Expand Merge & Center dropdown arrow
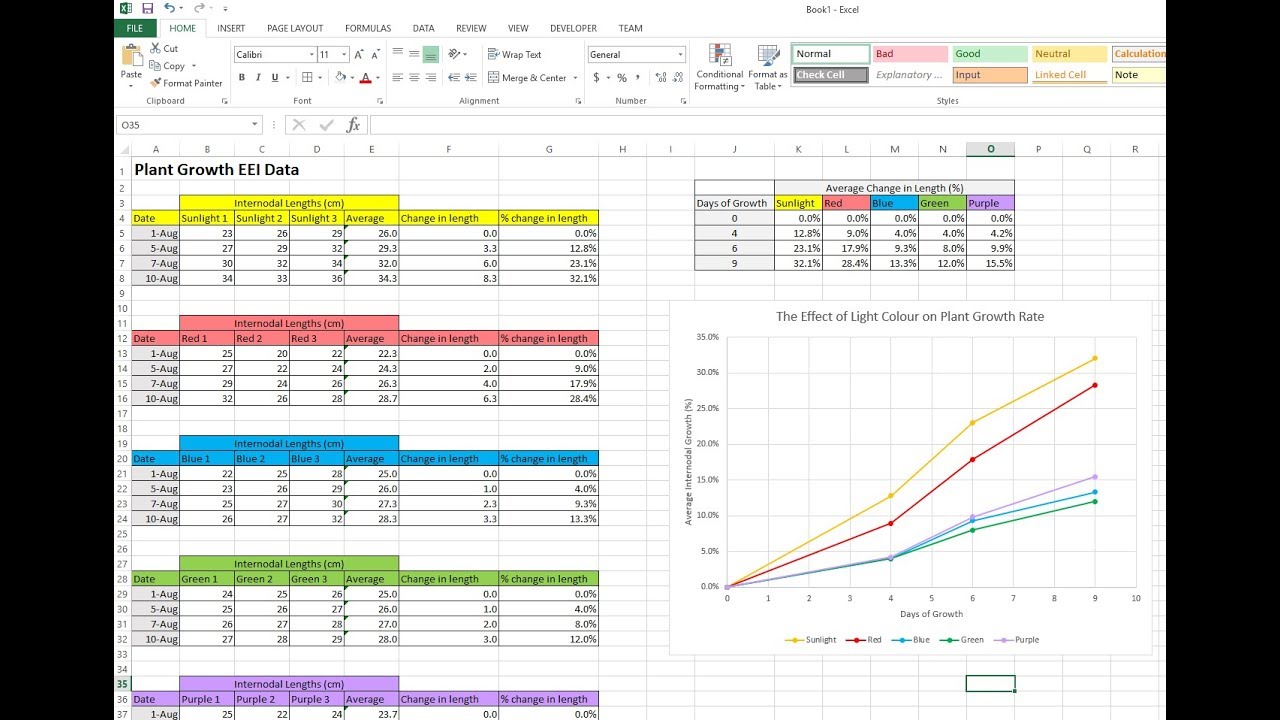 [576, 78]
